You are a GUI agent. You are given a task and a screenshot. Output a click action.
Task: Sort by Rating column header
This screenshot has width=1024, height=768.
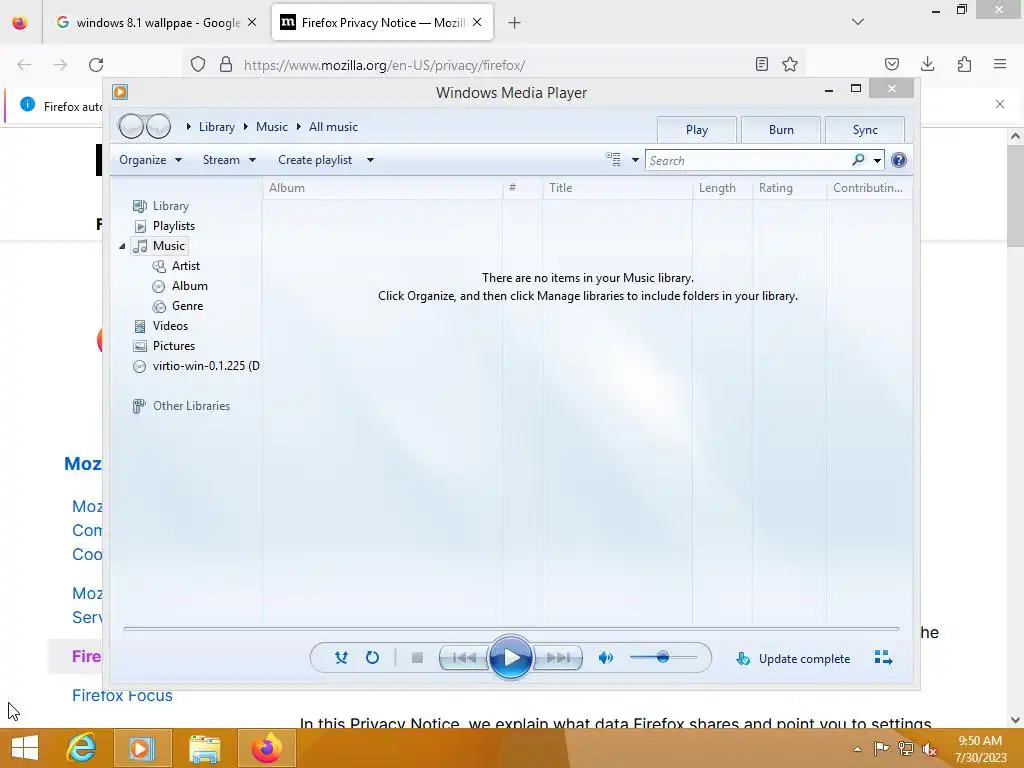pyautogui.click(x=790, y=188)
